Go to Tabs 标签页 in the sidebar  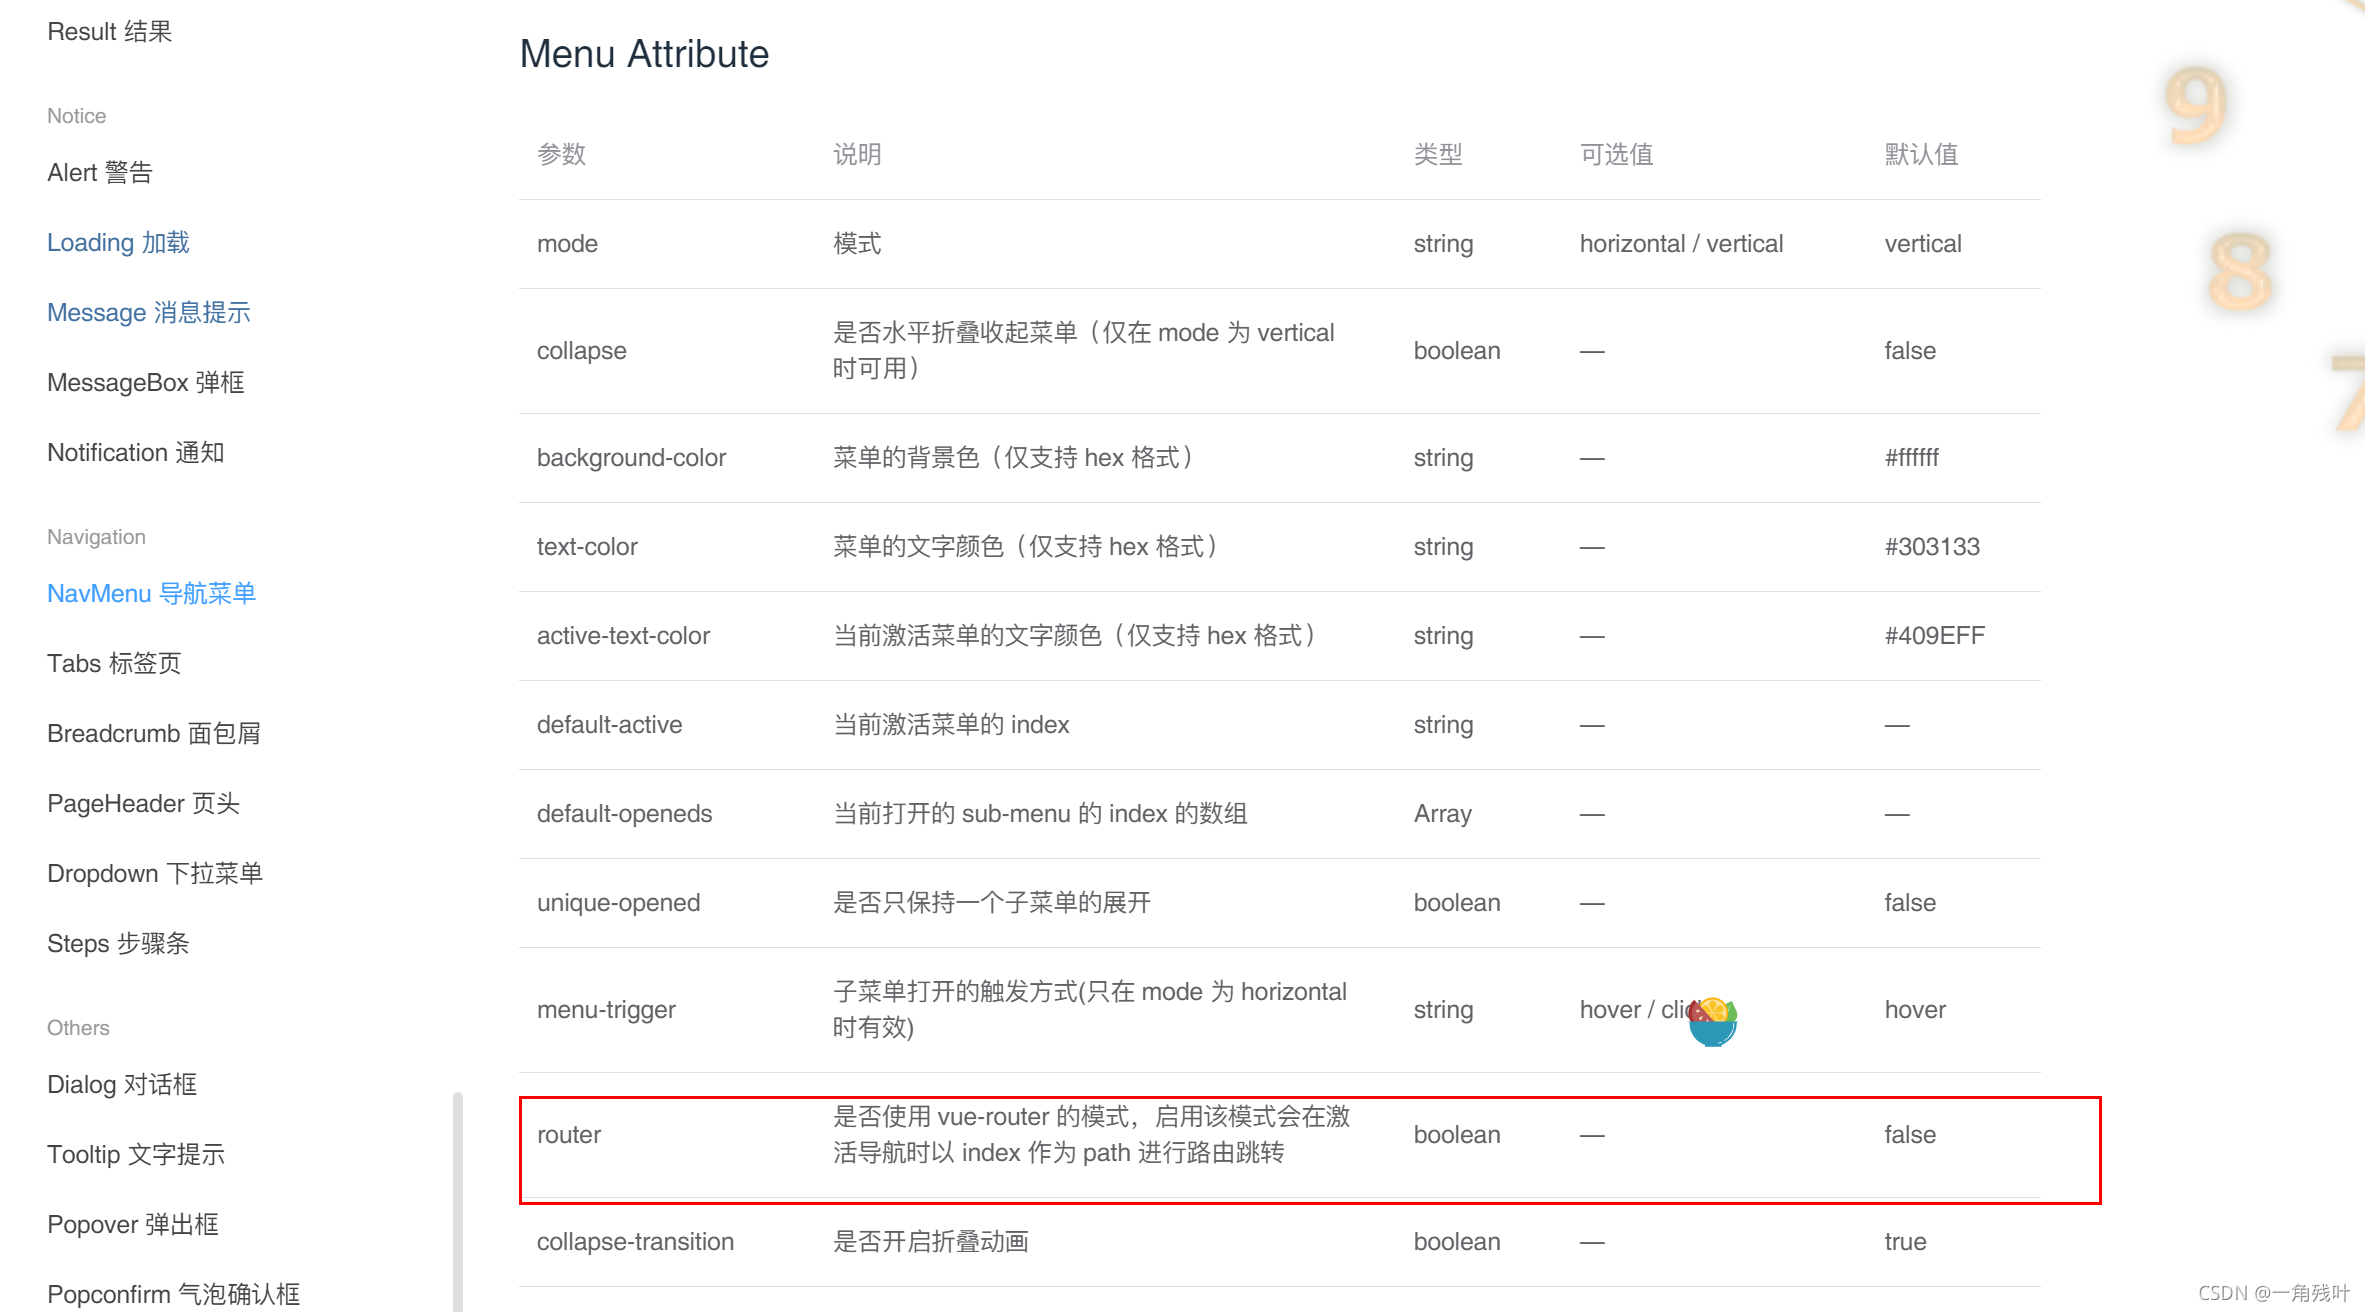pos(114,664)
